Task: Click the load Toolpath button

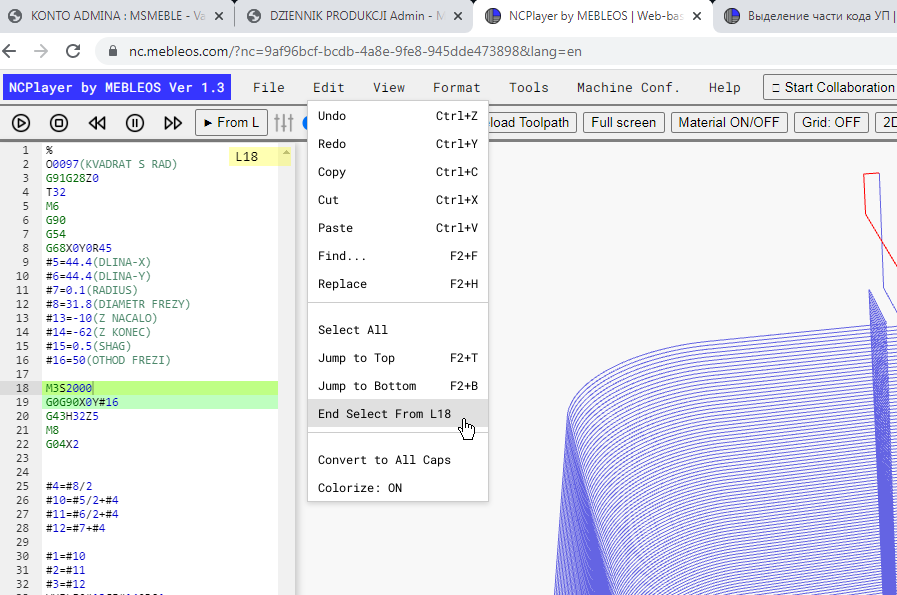Action: (532, 122)
